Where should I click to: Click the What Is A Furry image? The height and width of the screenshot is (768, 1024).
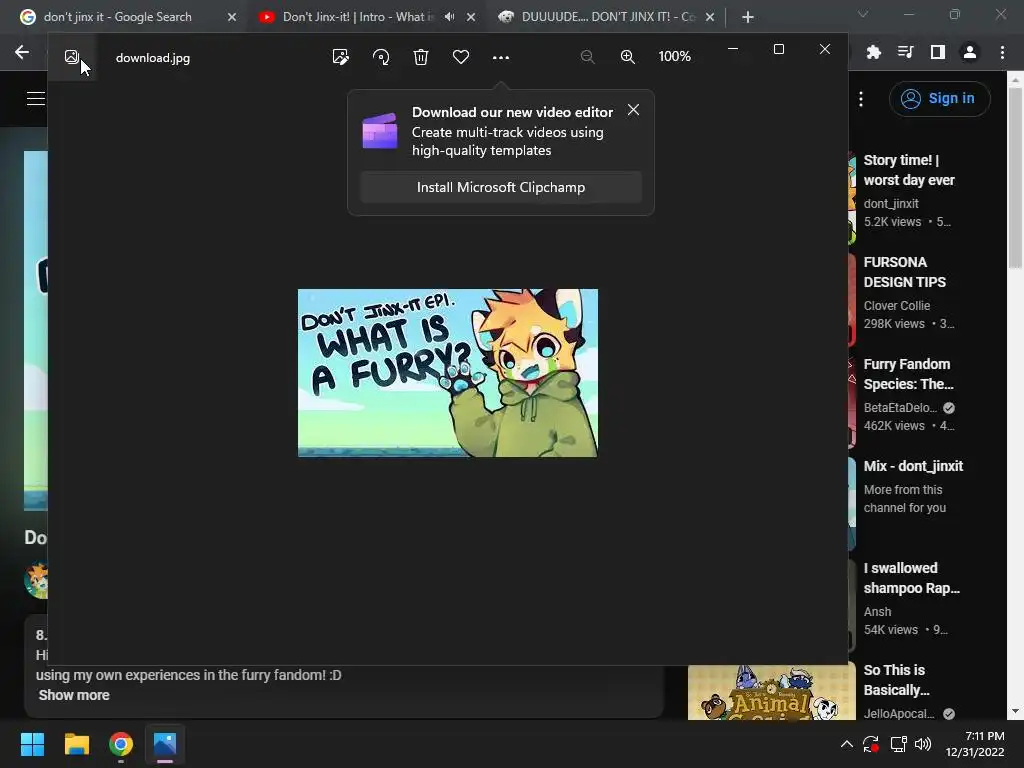pyautogui.click(x=447, y=373)
